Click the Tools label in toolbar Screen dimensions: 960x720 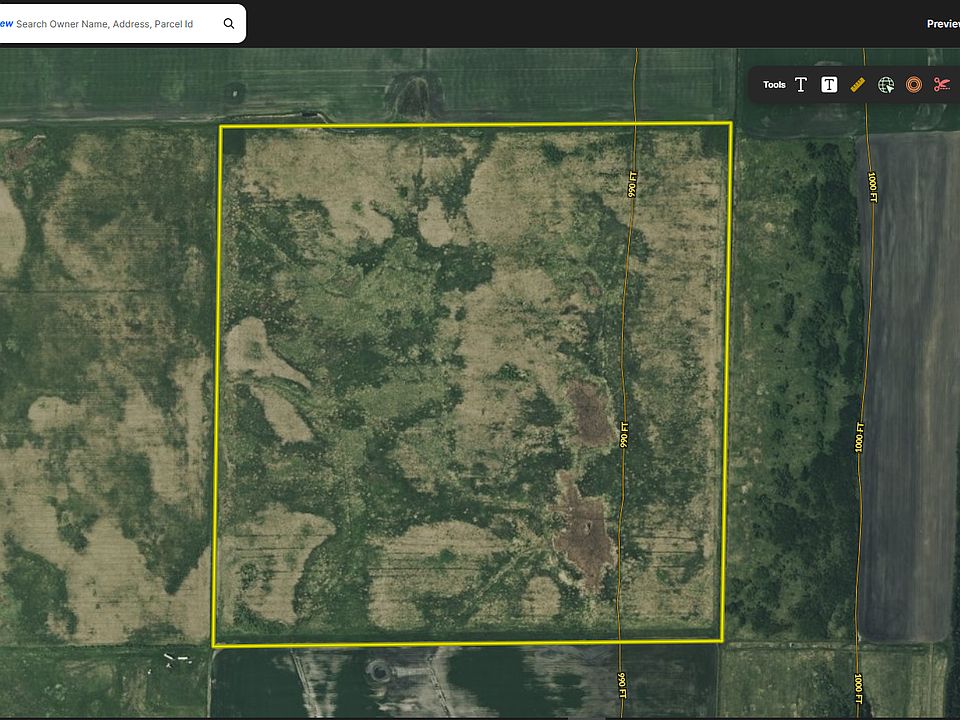774,84
